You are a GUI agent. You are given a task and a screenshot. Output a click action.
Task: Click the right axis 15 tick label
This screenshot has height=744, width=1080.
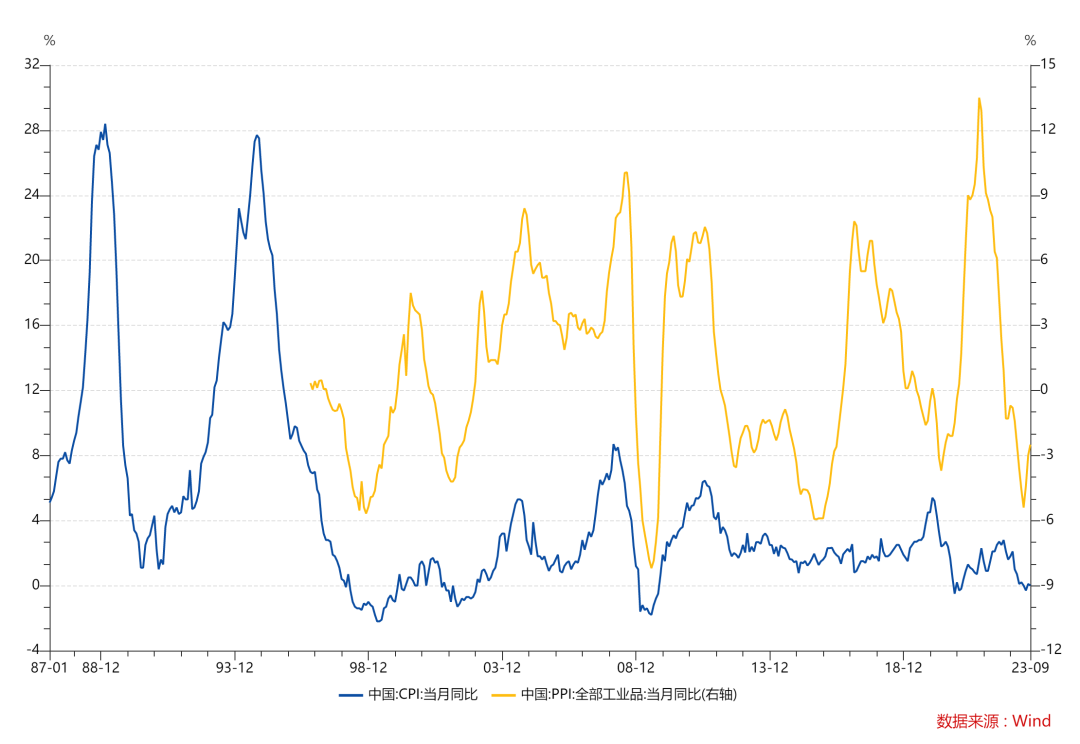click(x=1048, y=64)
